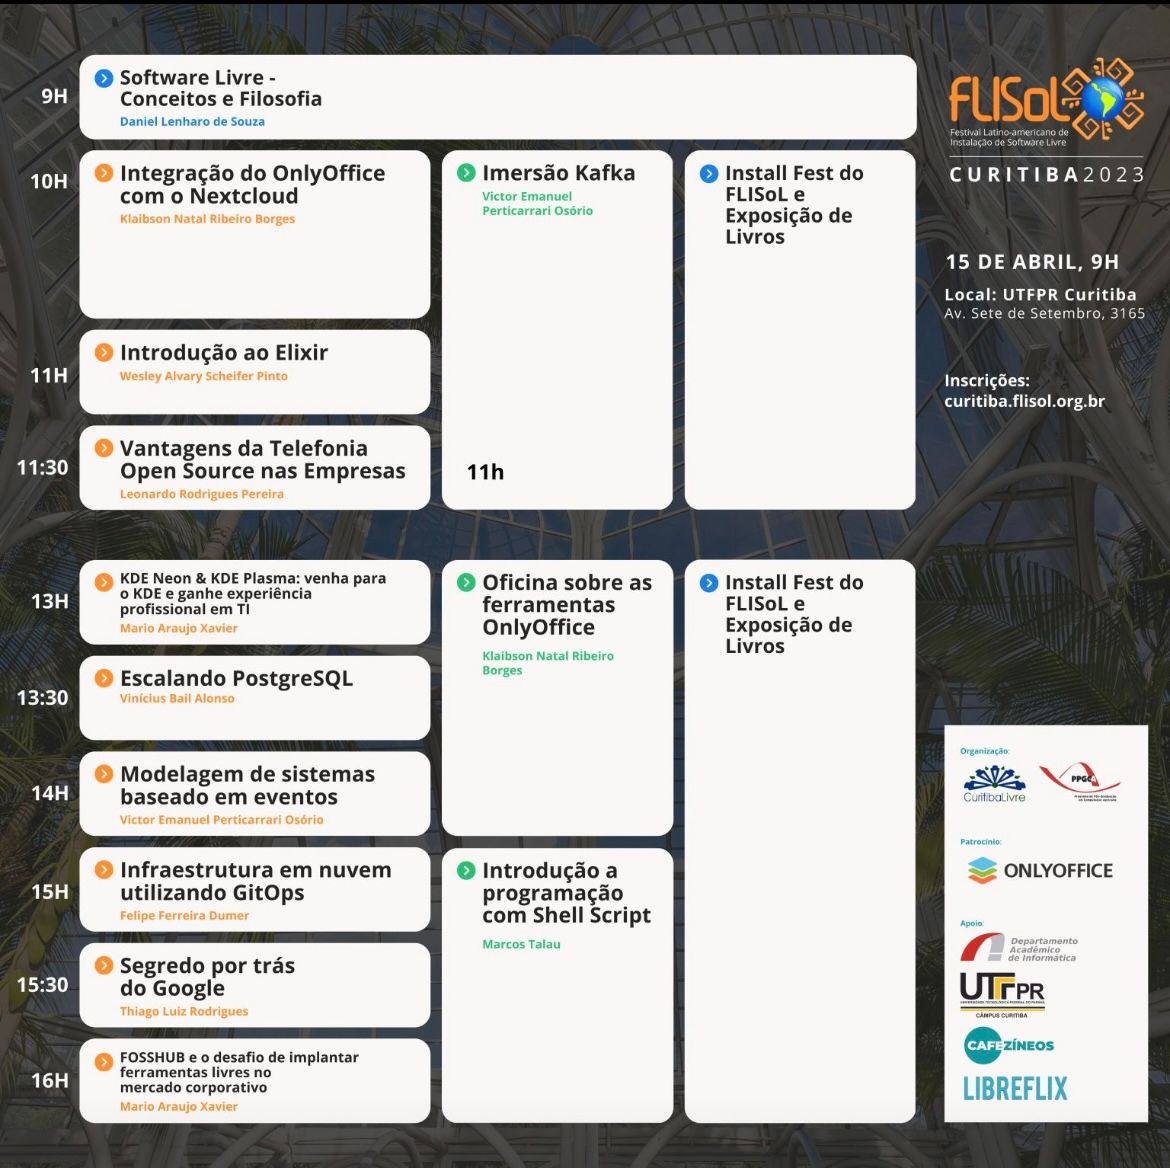Select the PPGCA logo under Organização
Image resolution: width=1170 pixels, height=1168 pixels.
click(1080, 781)
